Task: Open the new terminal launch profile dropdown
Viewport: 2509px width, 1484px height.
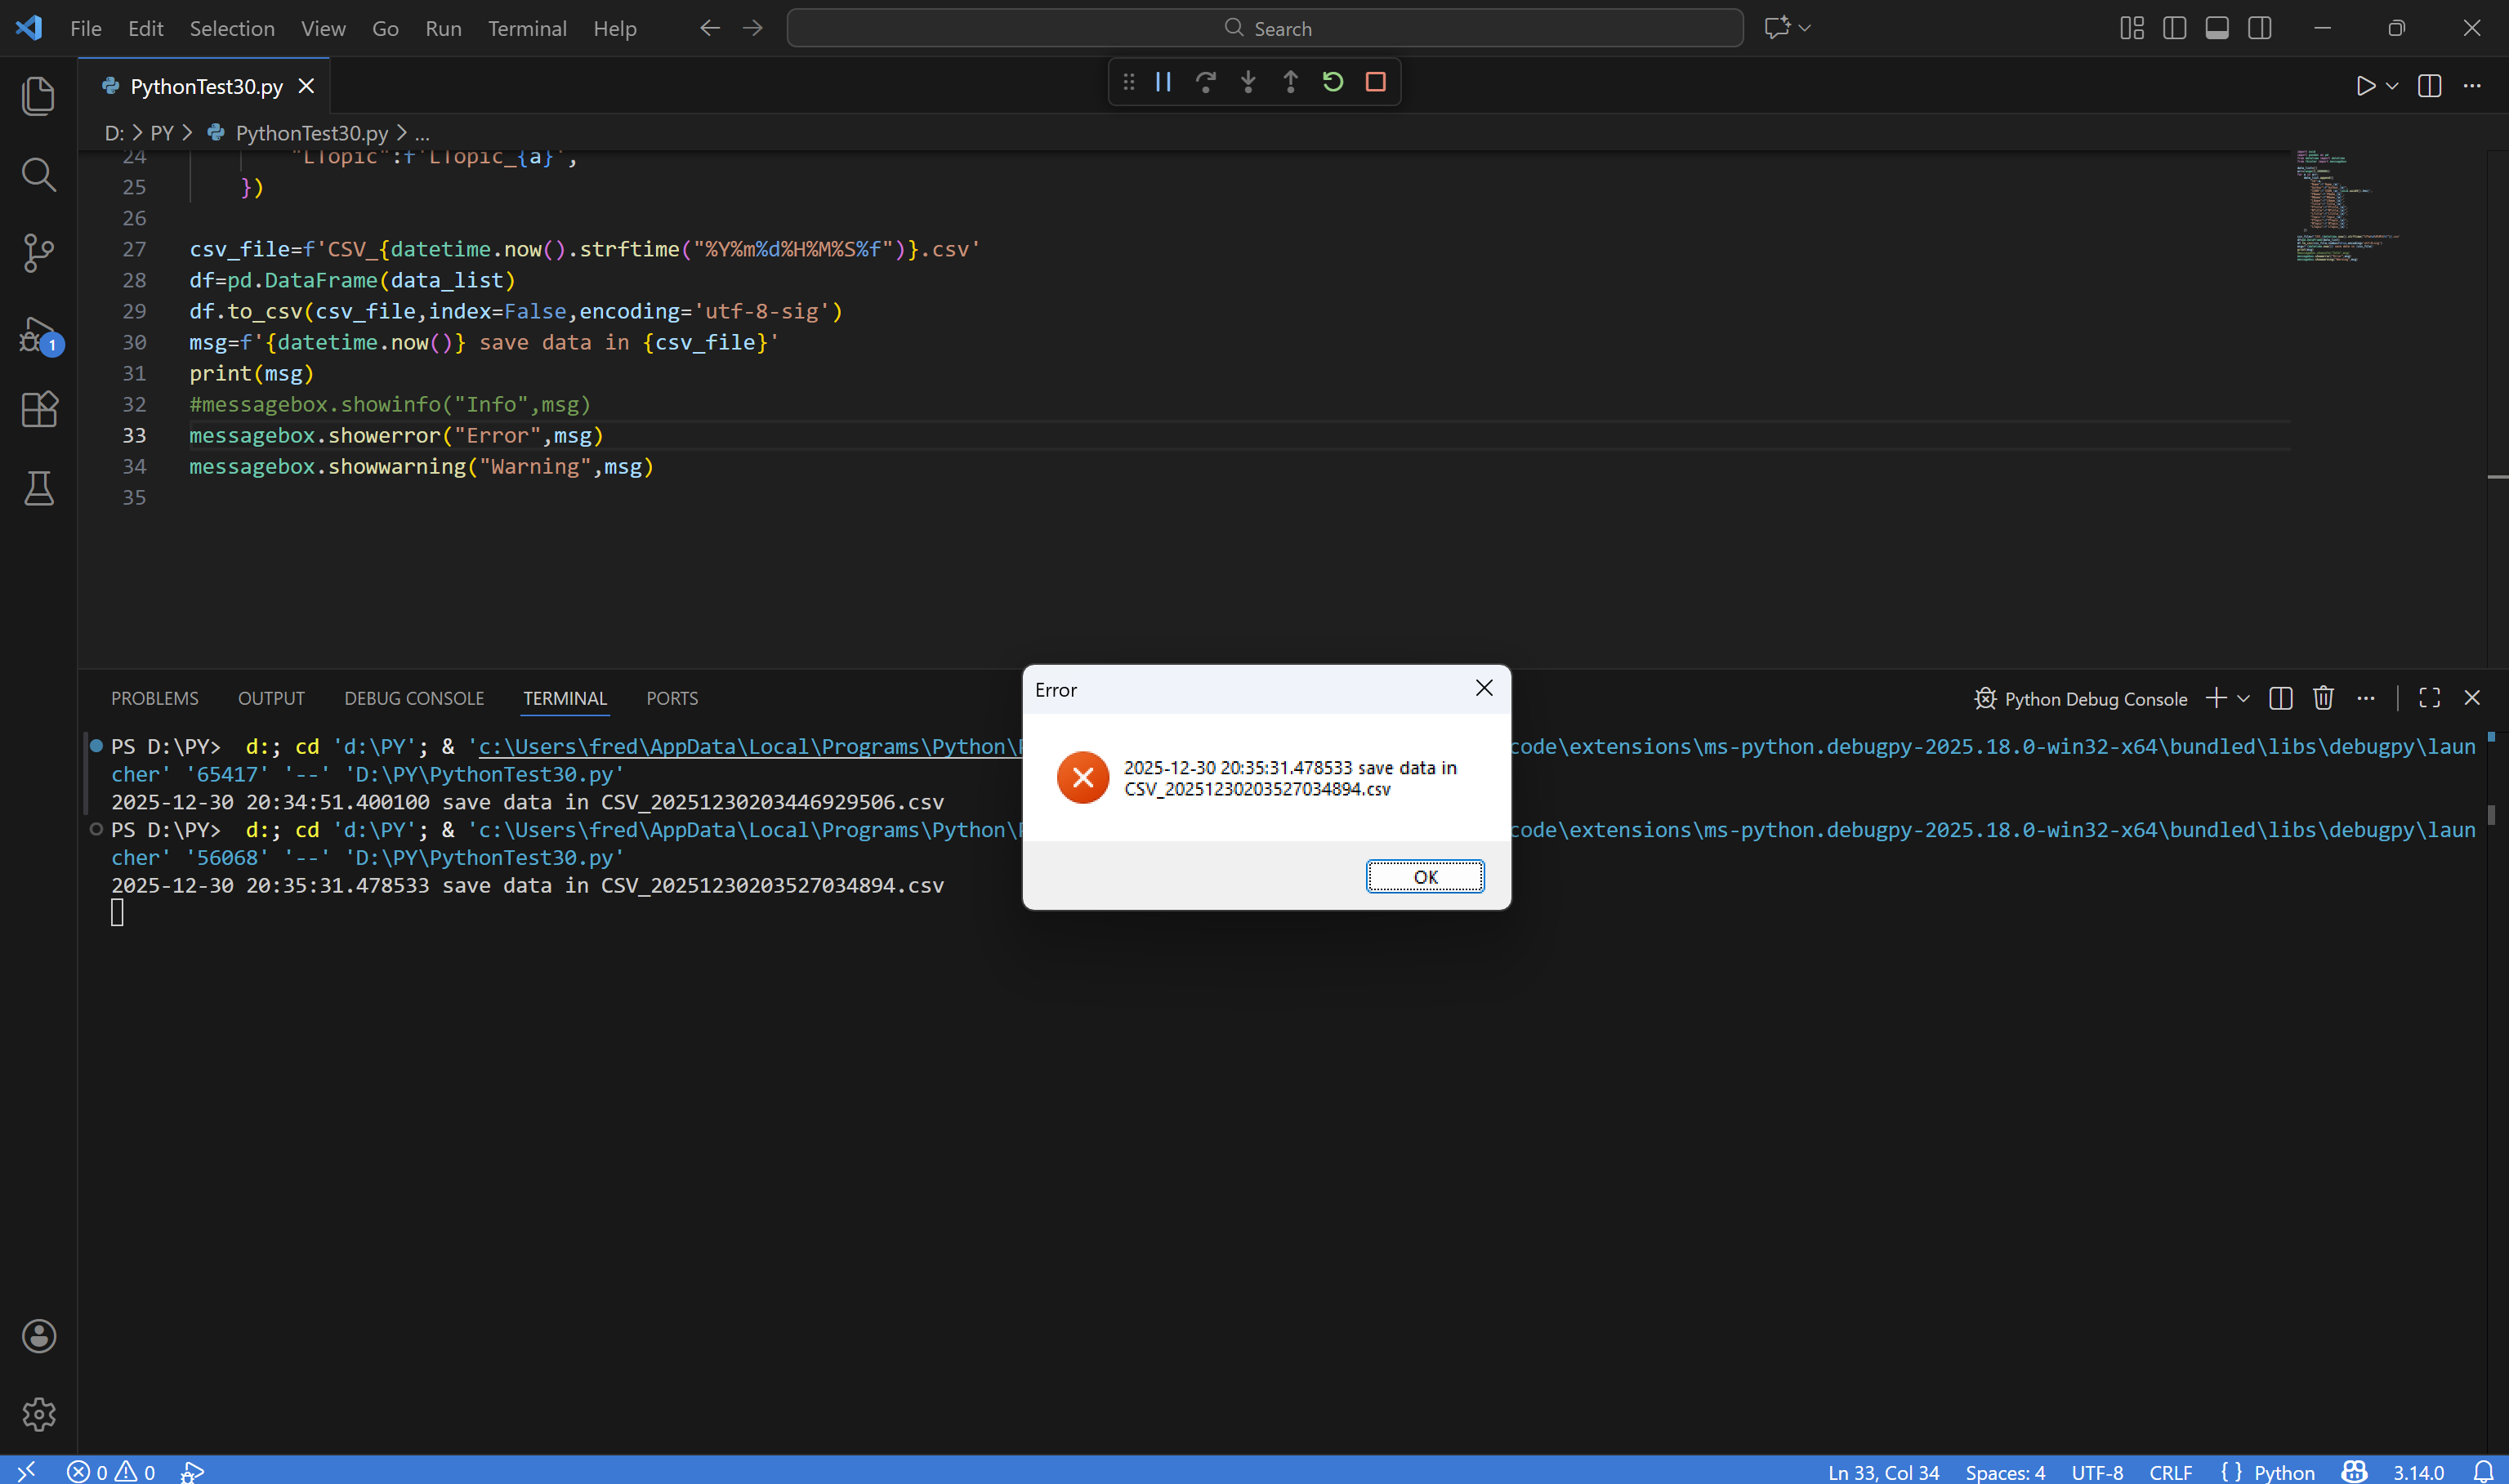Action: coord(2244,698)
